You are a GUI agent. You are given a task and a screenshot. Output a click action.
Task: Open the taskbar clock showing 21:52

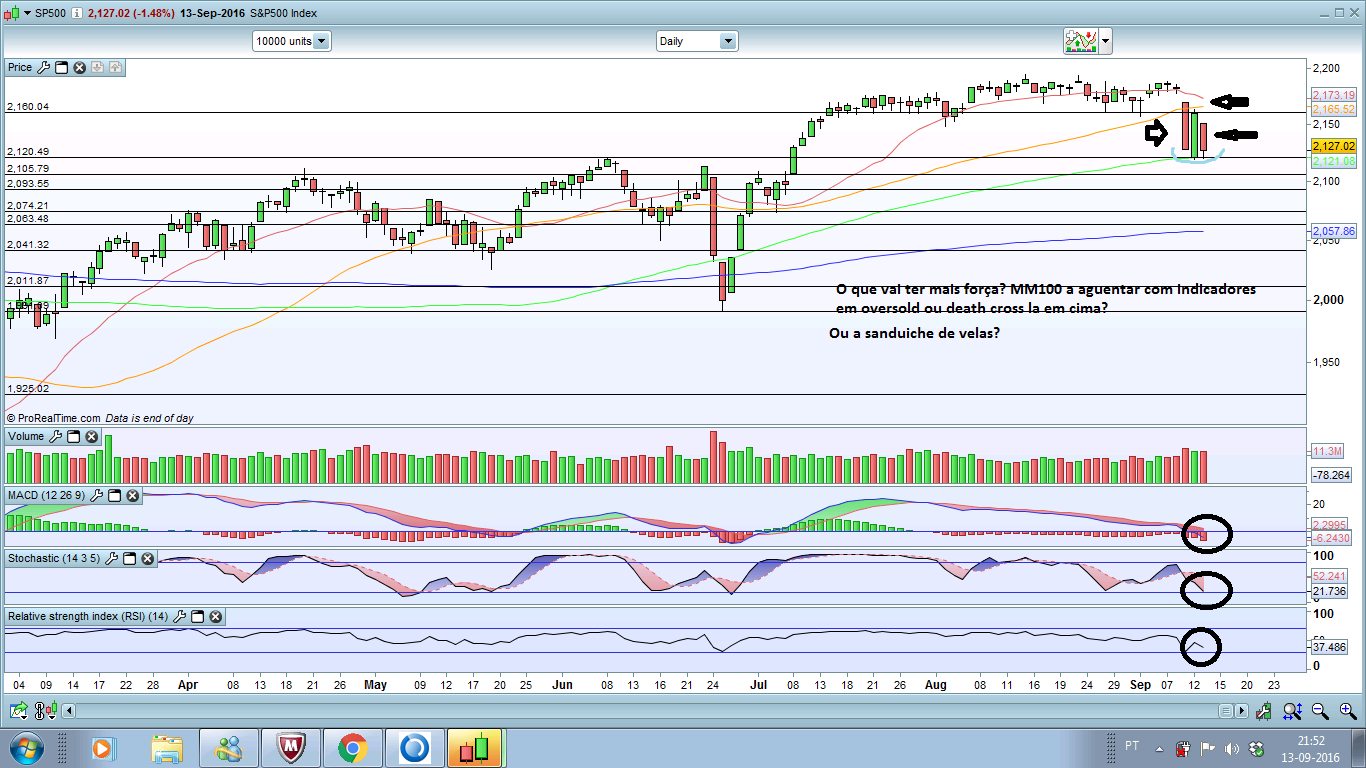pos(1309,748)
